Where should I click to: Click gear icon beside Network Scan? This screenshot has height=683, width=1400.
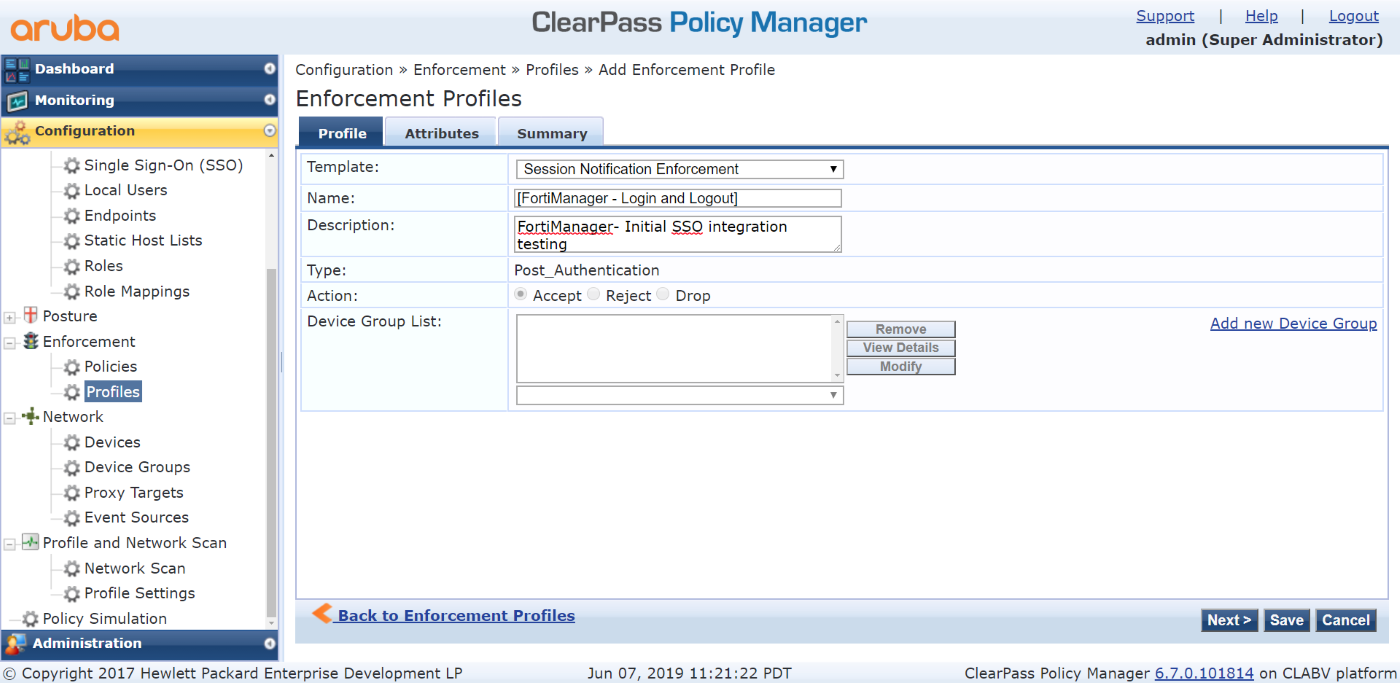click(72, 569)
